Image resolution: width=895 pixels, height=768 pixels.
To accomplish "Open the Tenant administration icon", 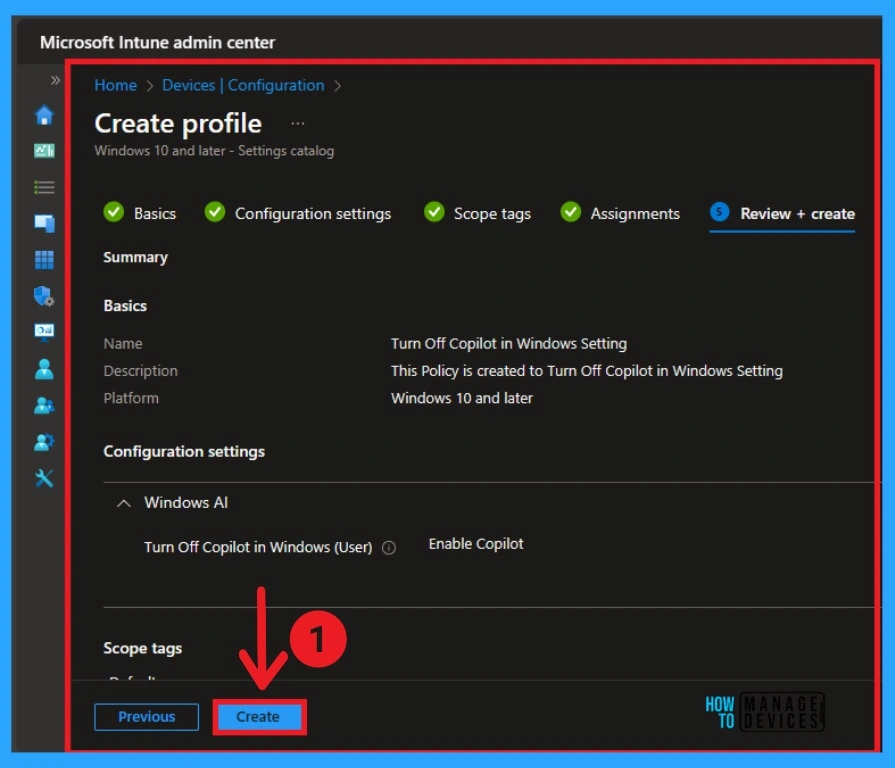I will [x=44, y=442].
